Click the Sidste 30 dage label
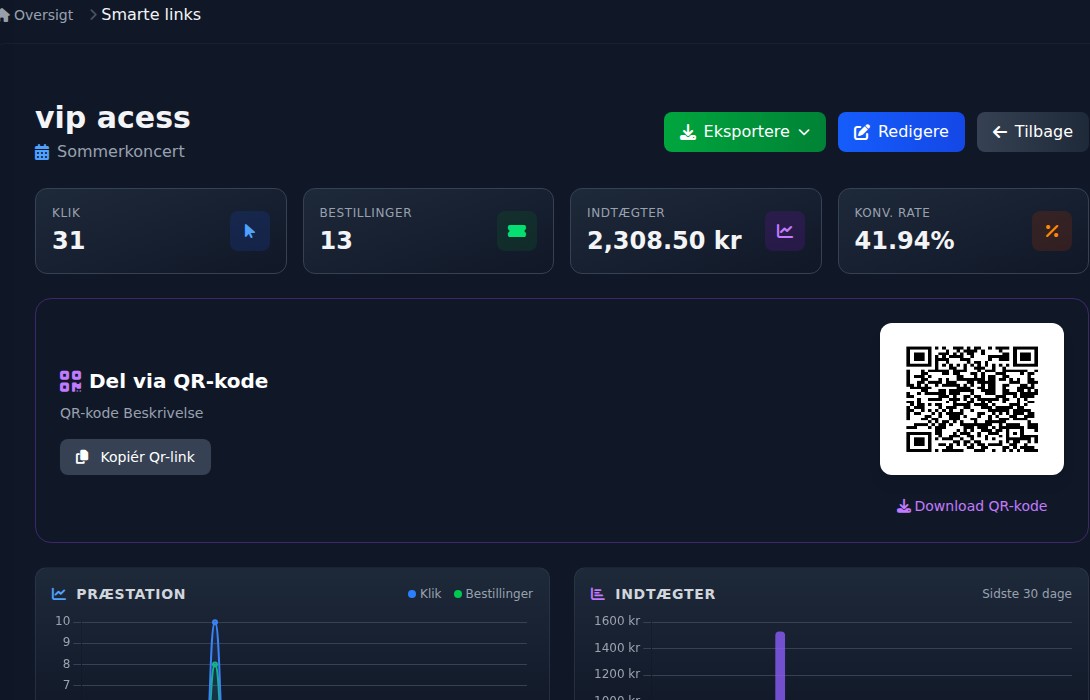 (1027, 594)
